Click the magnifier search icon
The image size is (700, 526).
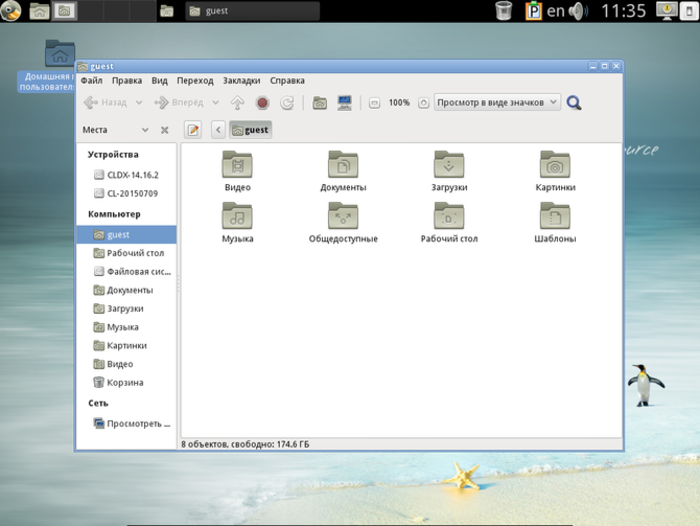pos(574,102)
